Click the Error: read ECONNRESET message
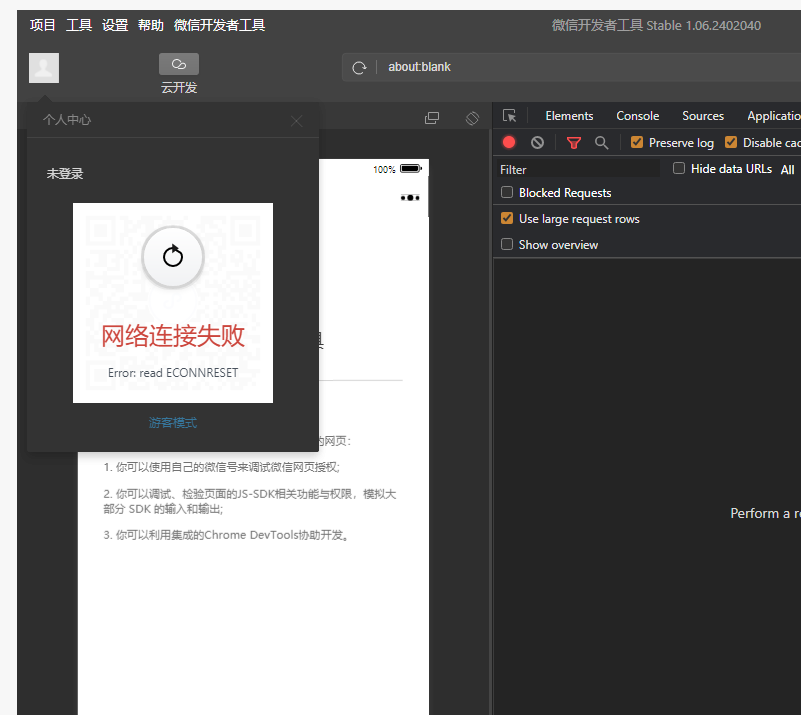The image size is (801, 715). (x=173, y=373)
